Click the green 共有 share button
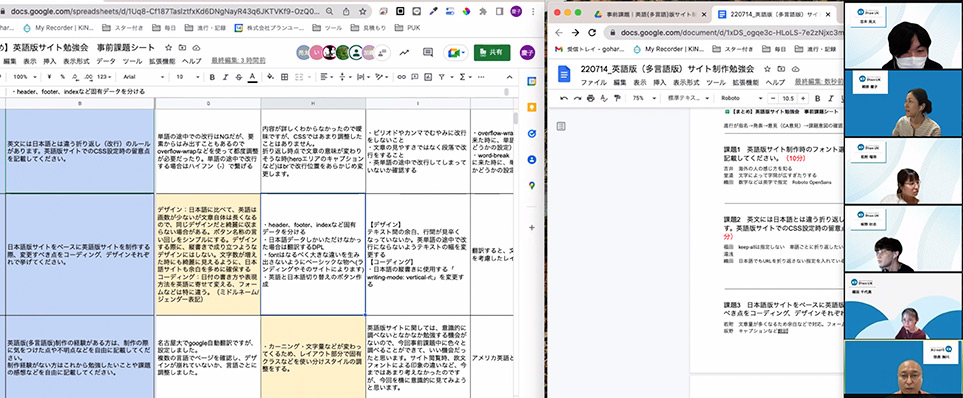This screenshot has width=963, height=398. click(x=492, y=53)
